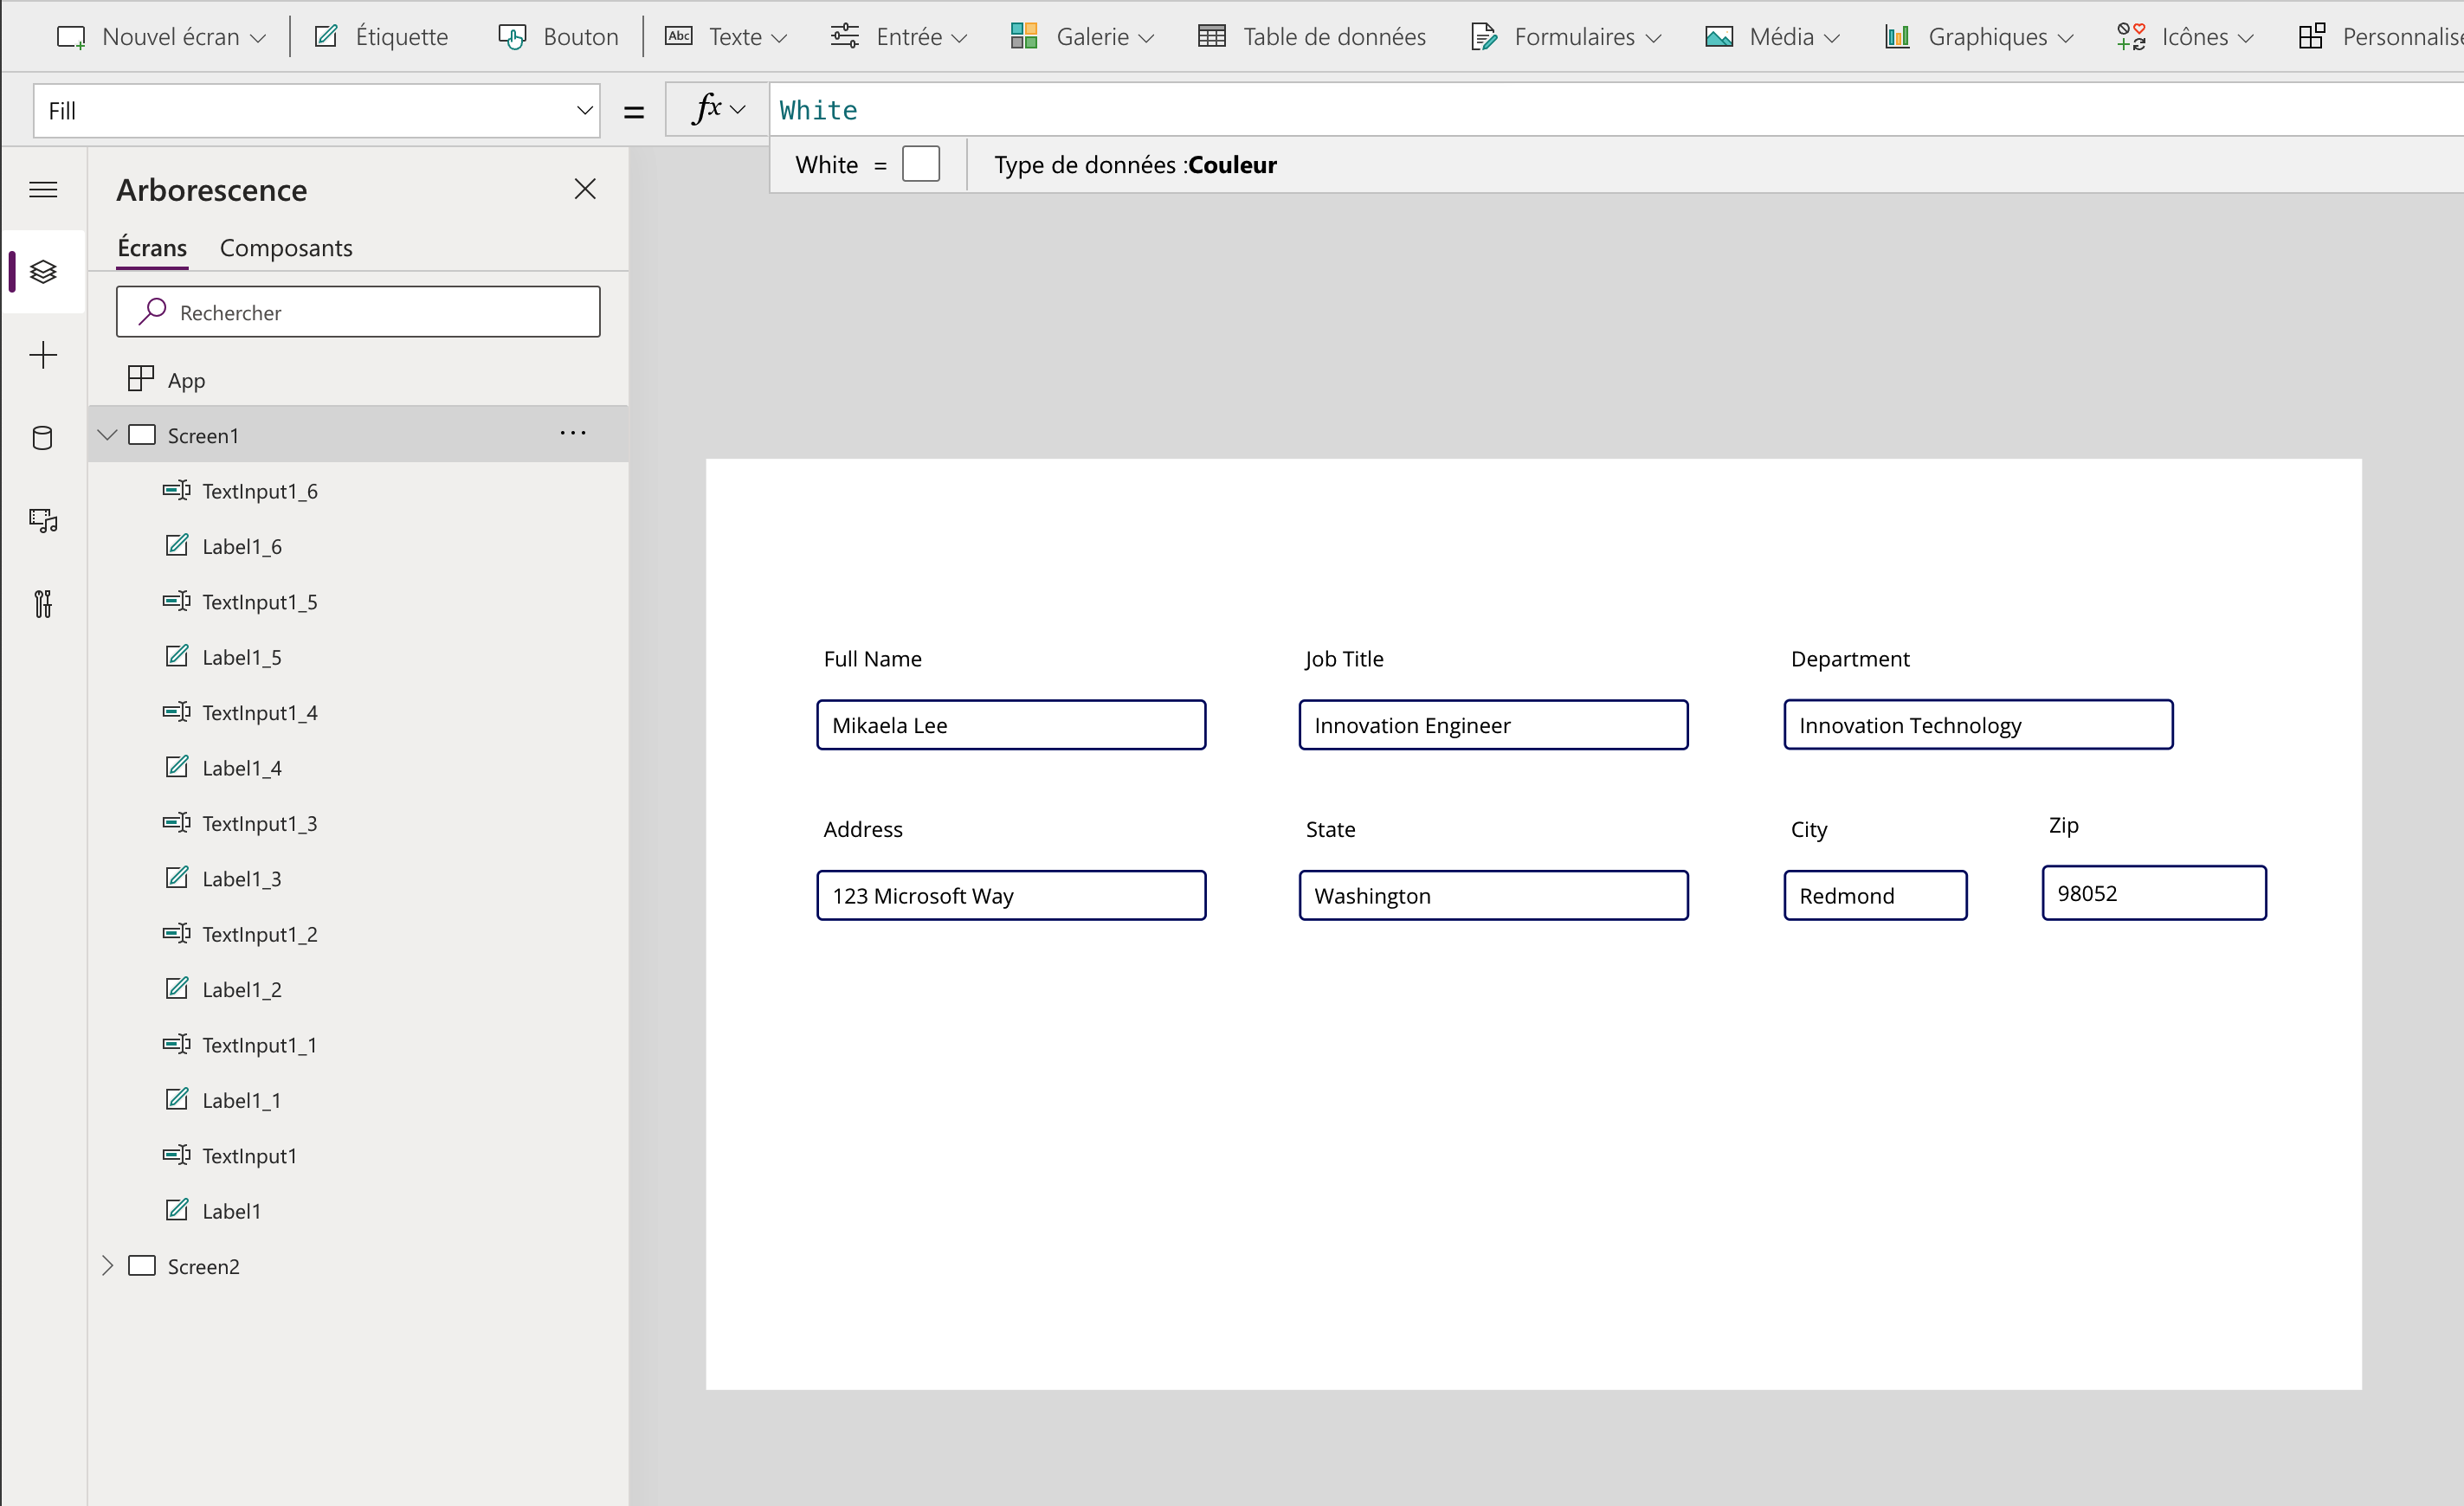Close the Arborescence panel
This screenshot has height=1506, width=2464.
coord(585,189)
